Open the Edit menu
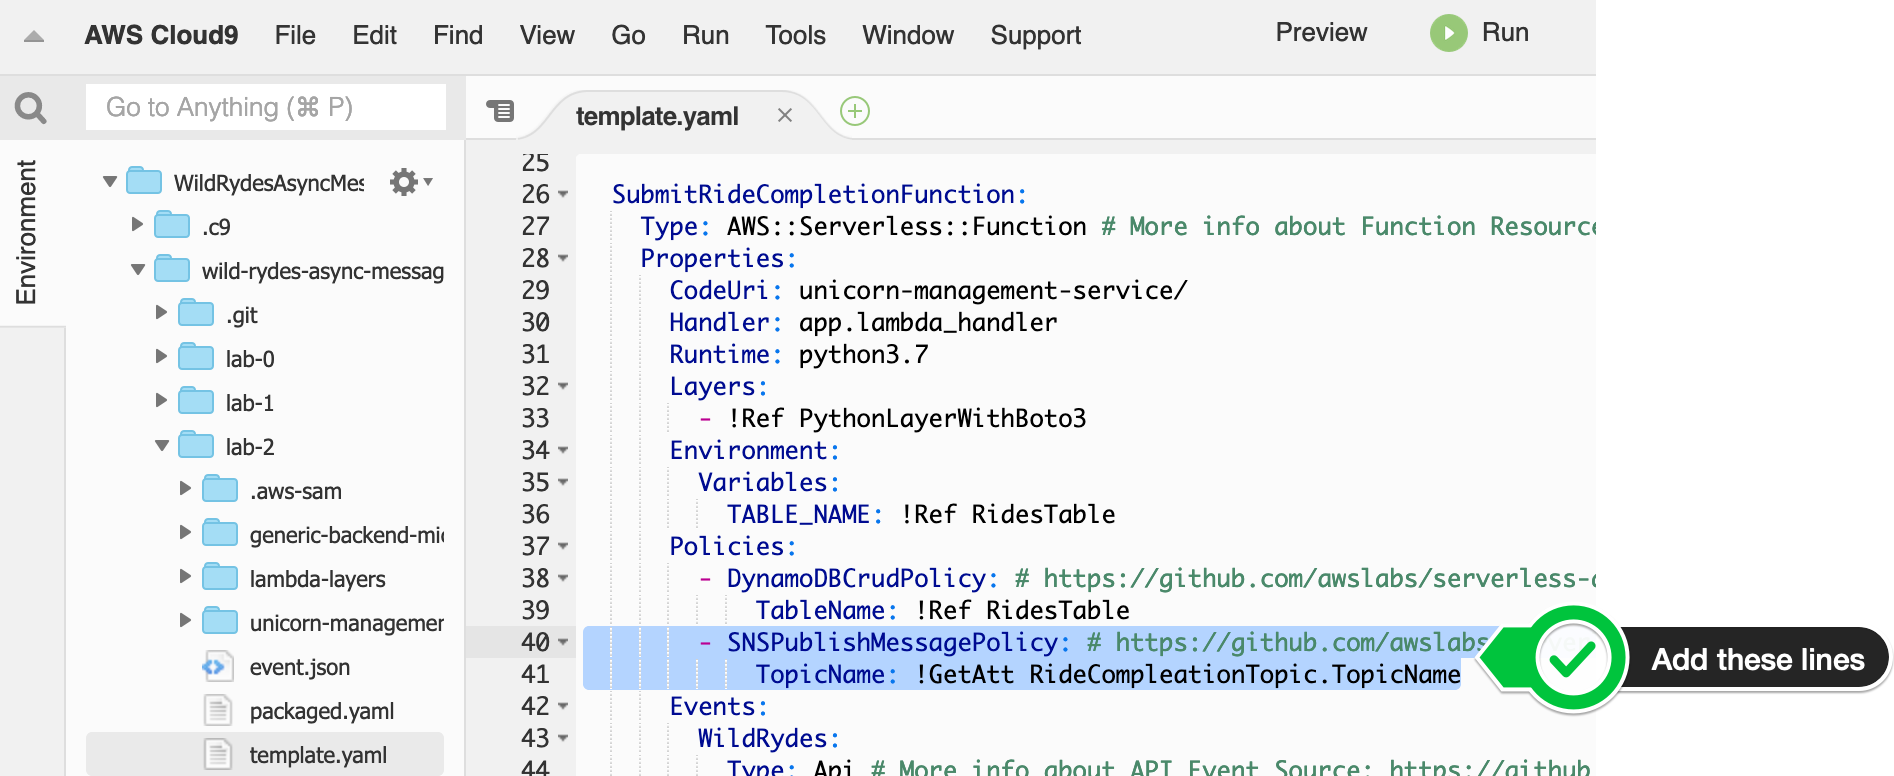This screenshot has width=1894, height=776. click(374, 35)
